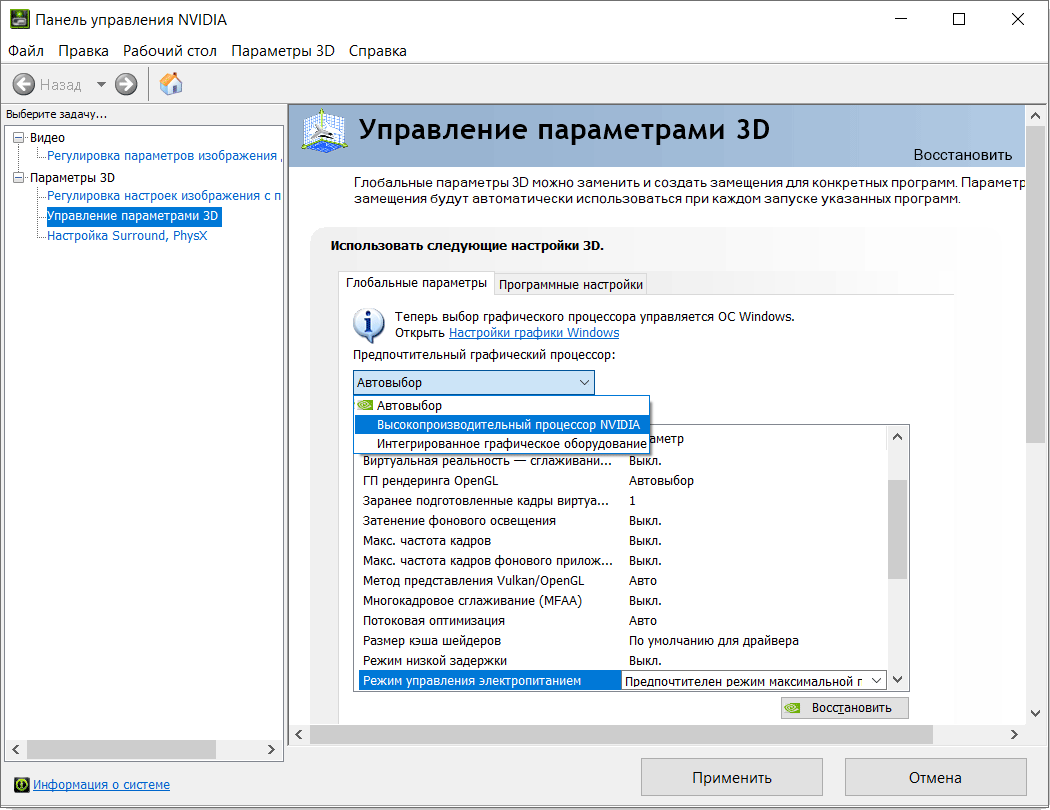Click the Отмена button
Screen dimensions: 1050x810
(x=935, y=777)
